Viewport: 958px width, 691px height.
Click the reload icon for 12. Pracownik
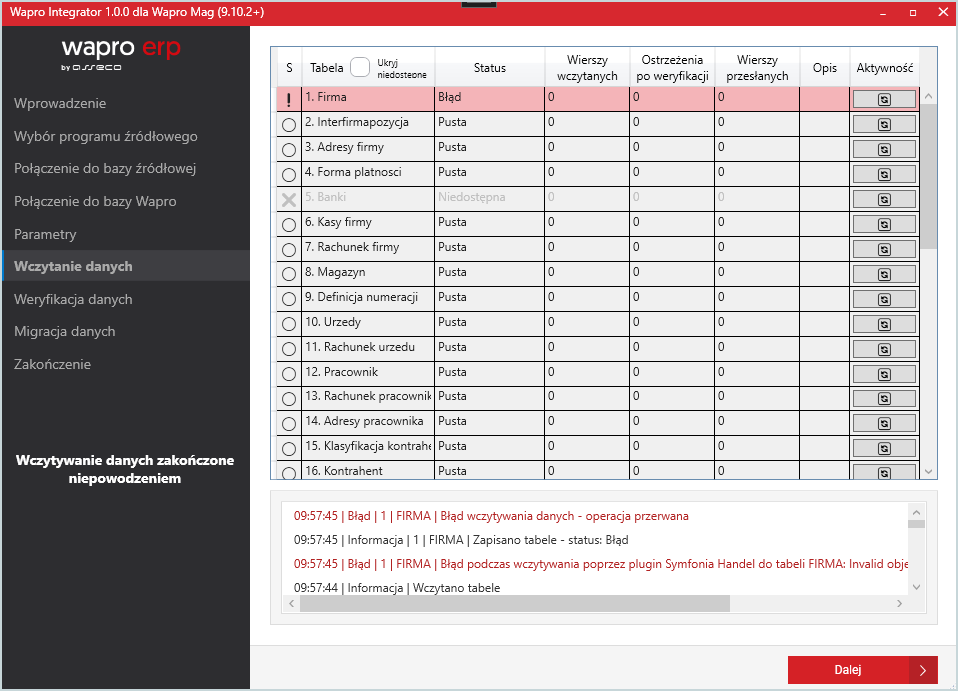884,373
